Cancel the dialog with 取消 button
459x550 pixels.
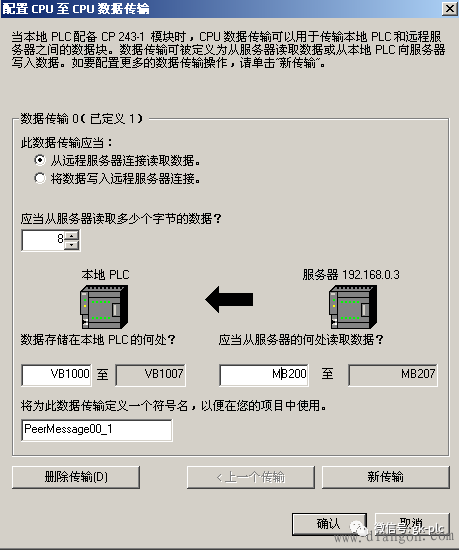(412, 524)
